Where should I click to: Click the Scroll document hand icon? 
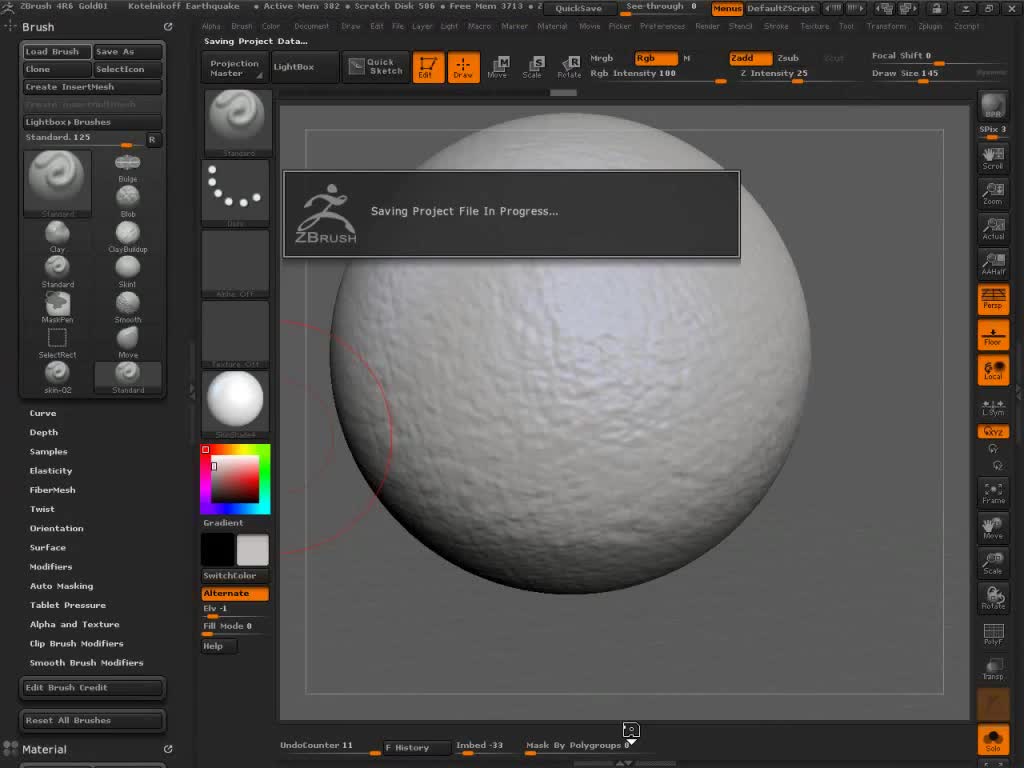(993, 157)
